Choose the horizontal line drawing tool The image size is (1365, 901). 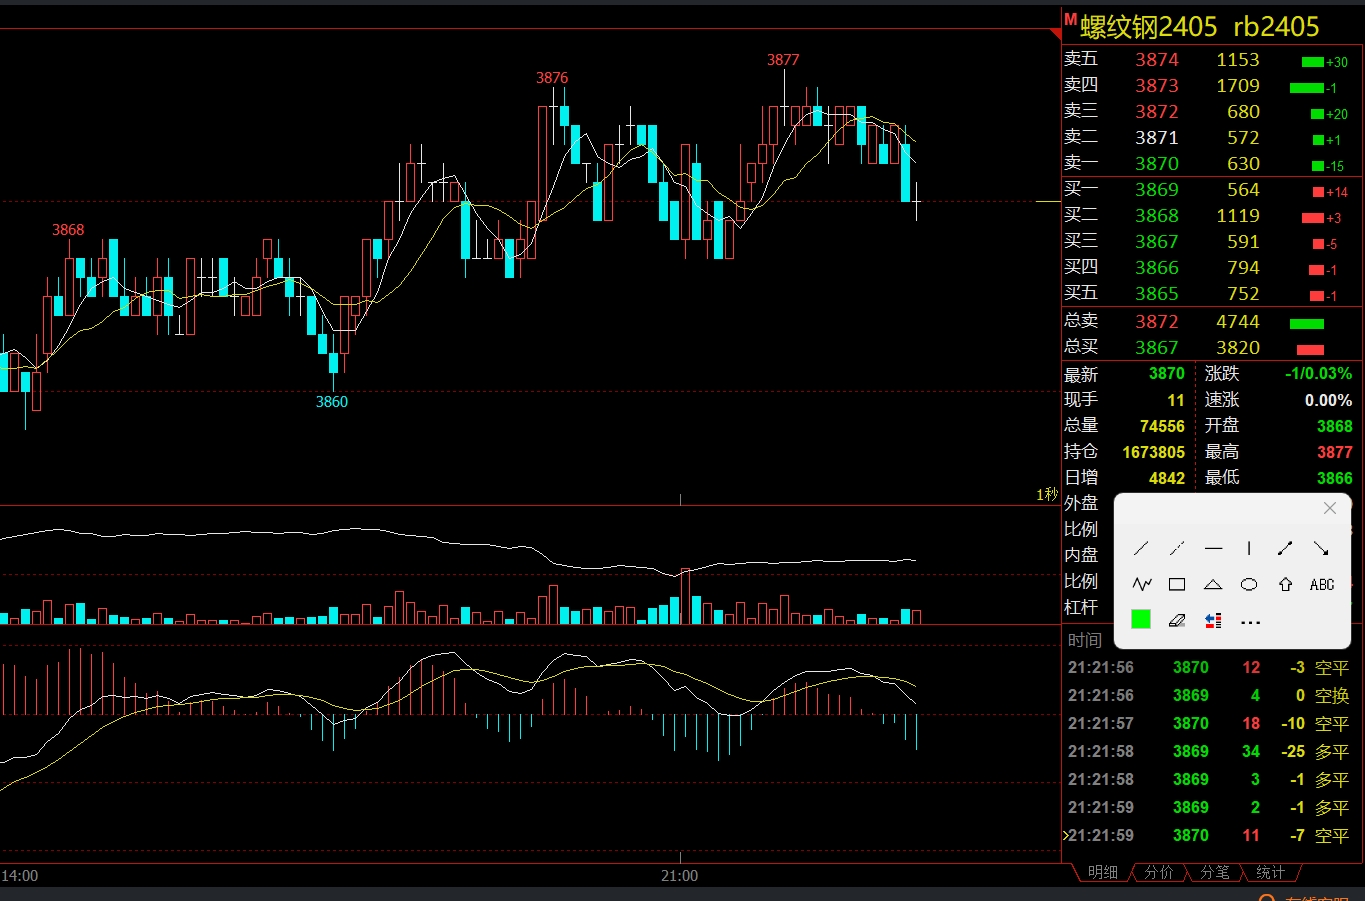[1213, 548]
